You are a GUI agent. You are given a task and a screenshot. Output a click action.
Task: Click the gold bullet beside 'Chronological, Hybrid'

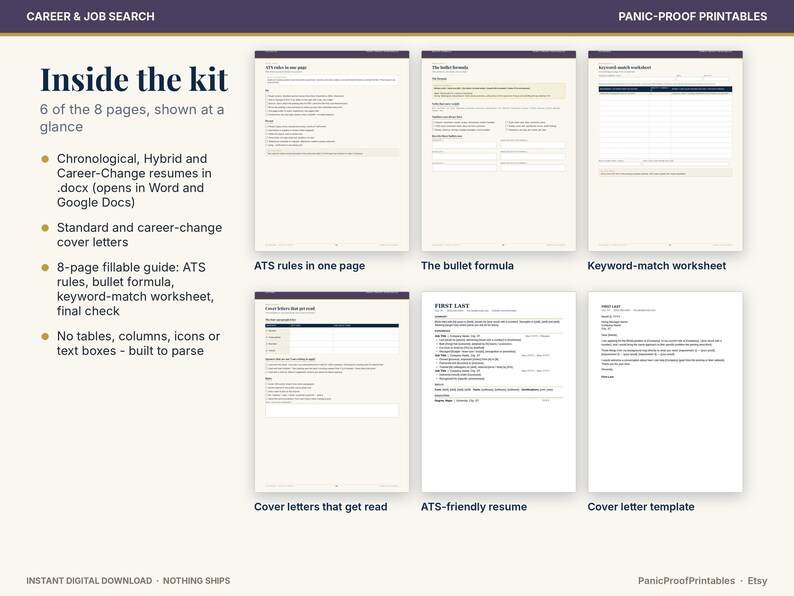(45, 159)
